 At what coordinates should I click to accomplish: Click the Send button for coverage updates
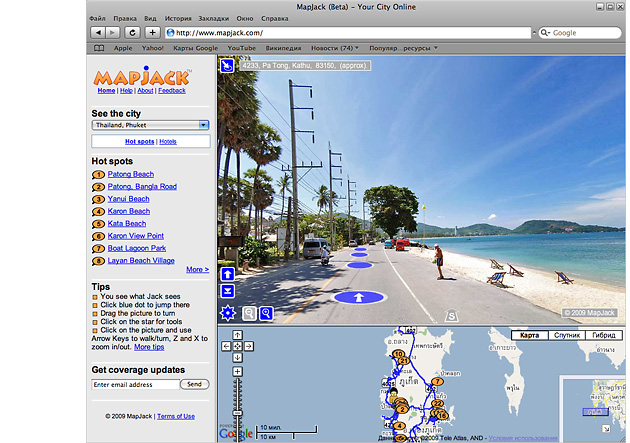(x=195, y=384)
